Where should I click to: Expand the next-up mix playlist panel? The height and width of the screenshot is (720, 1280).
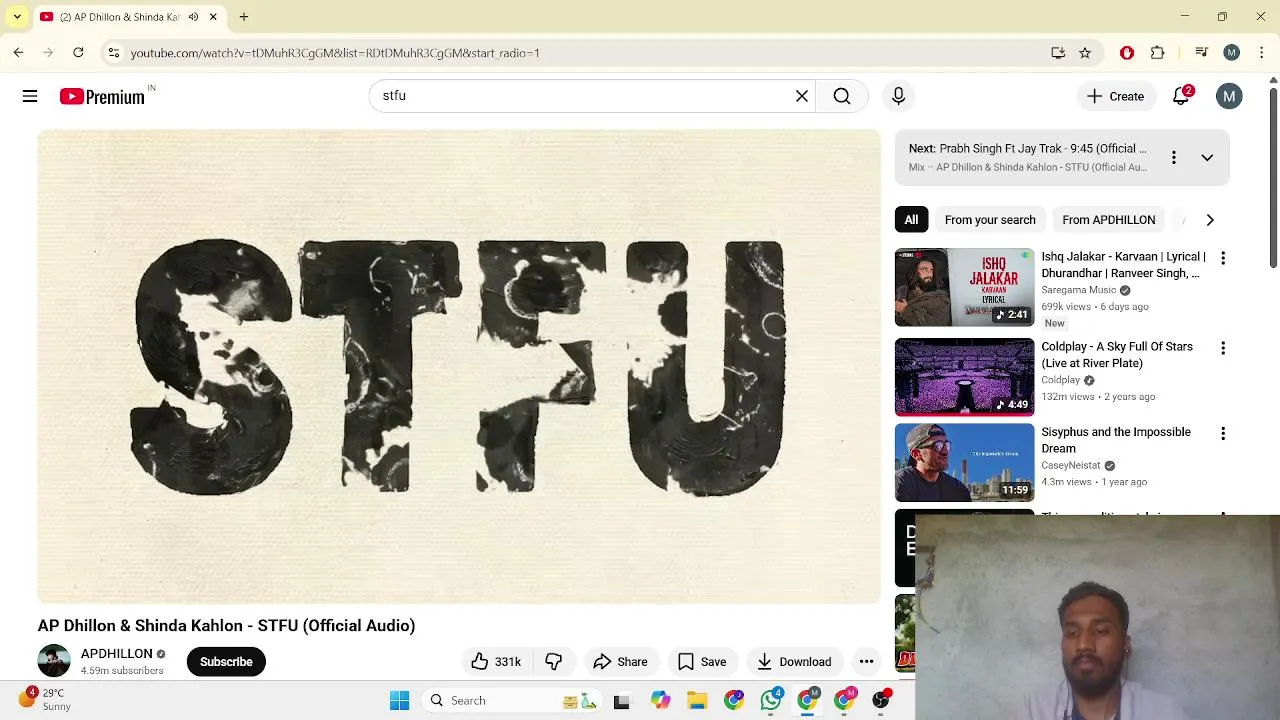[1207, 158]
